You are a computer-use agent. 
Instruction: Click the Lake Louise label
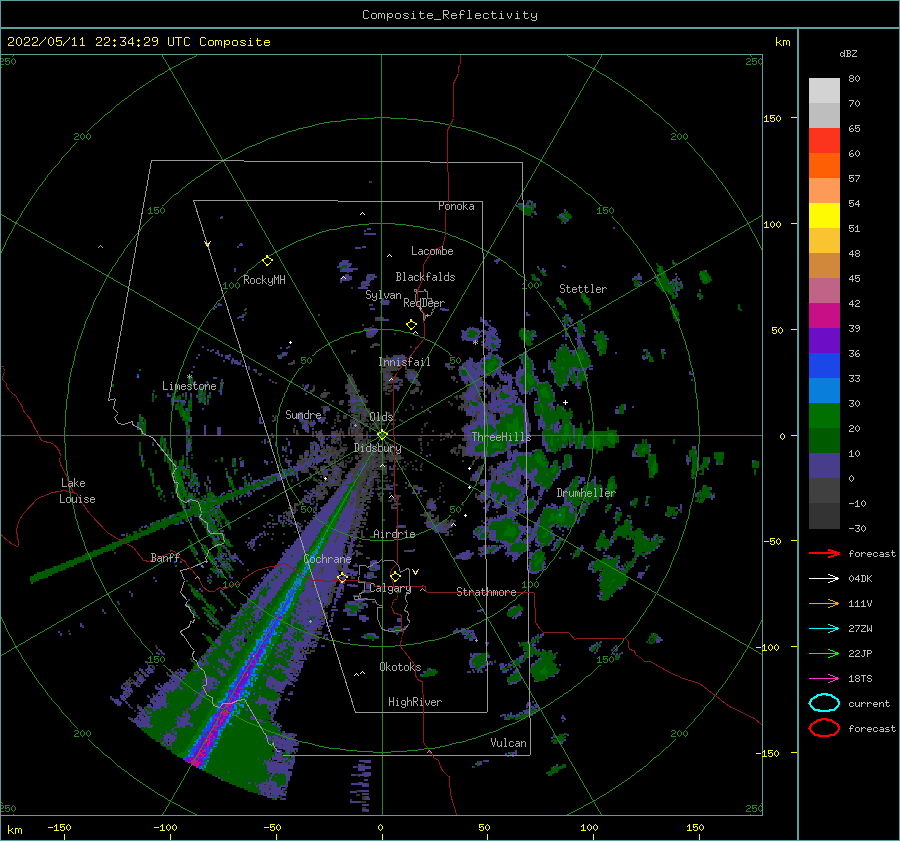(x=77, y=491)
